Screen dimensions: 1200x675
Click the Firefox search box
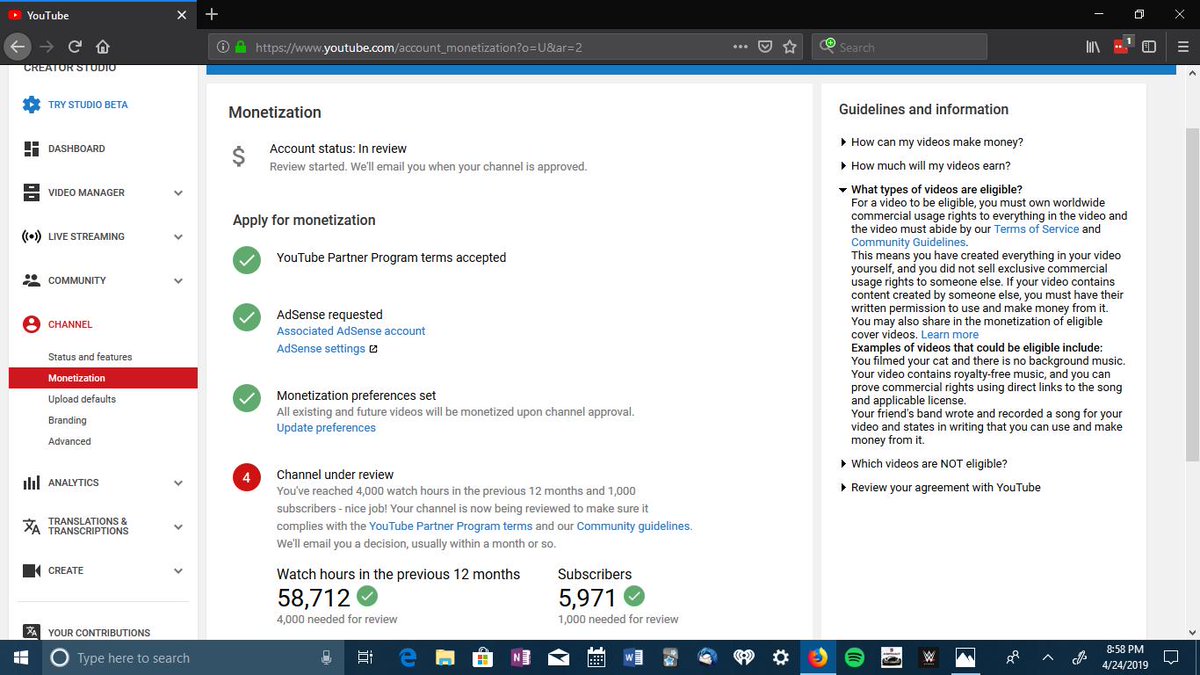(900, 46)
